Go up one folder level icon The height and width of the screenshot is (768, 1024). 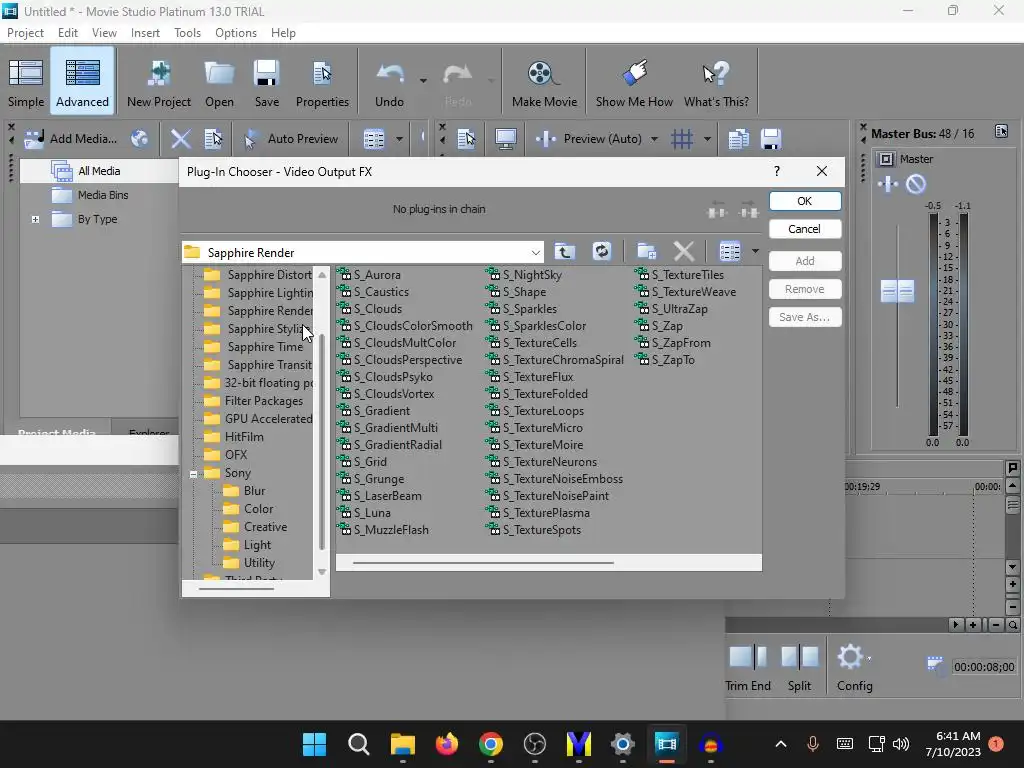[x=565, y=251]
